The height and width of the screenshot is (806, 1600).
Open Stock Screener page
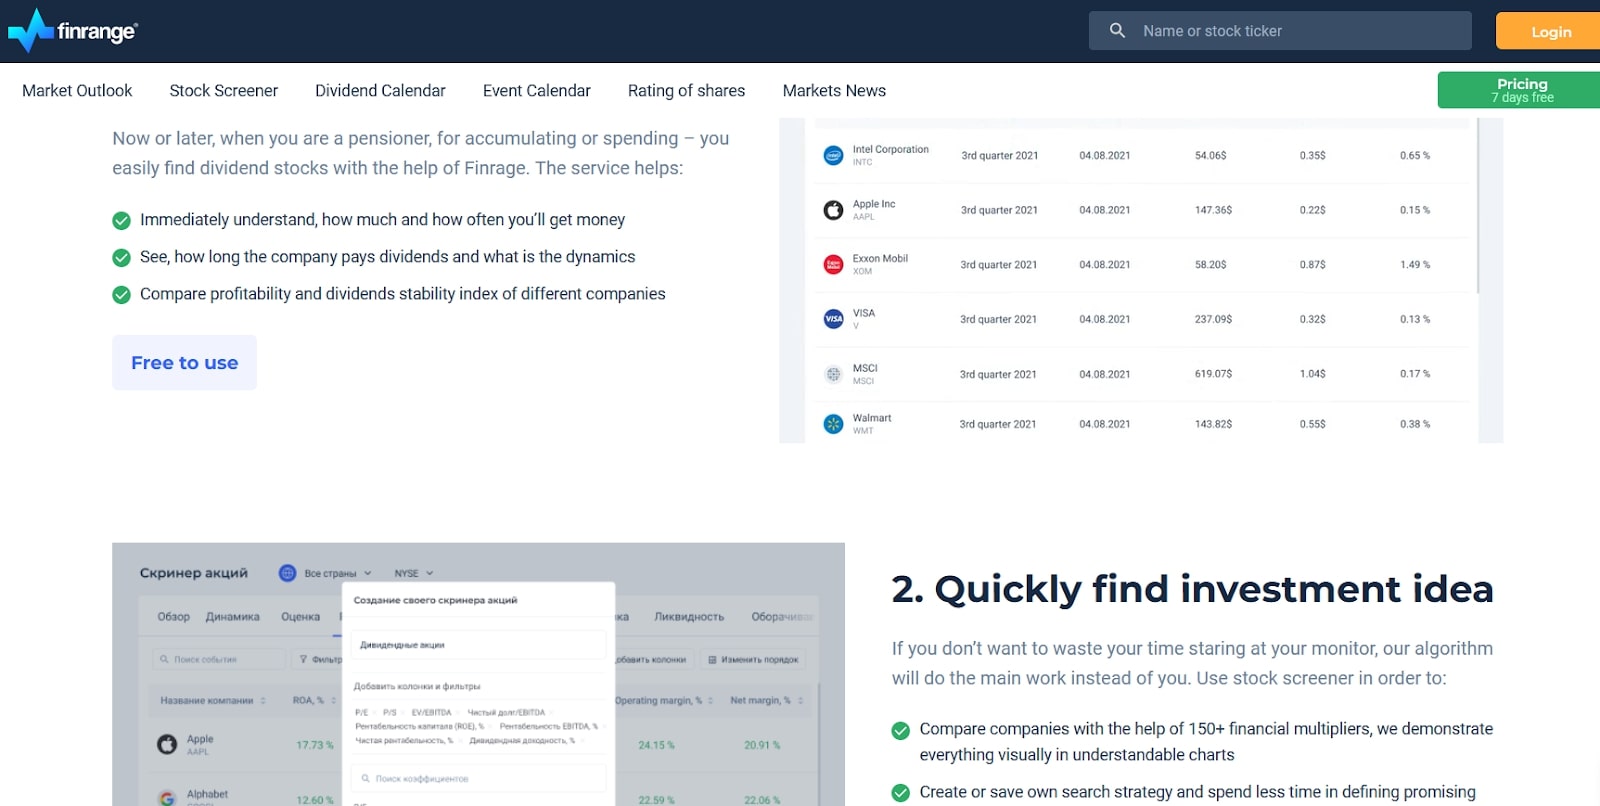pyautogui.click(x=224, y=90)
